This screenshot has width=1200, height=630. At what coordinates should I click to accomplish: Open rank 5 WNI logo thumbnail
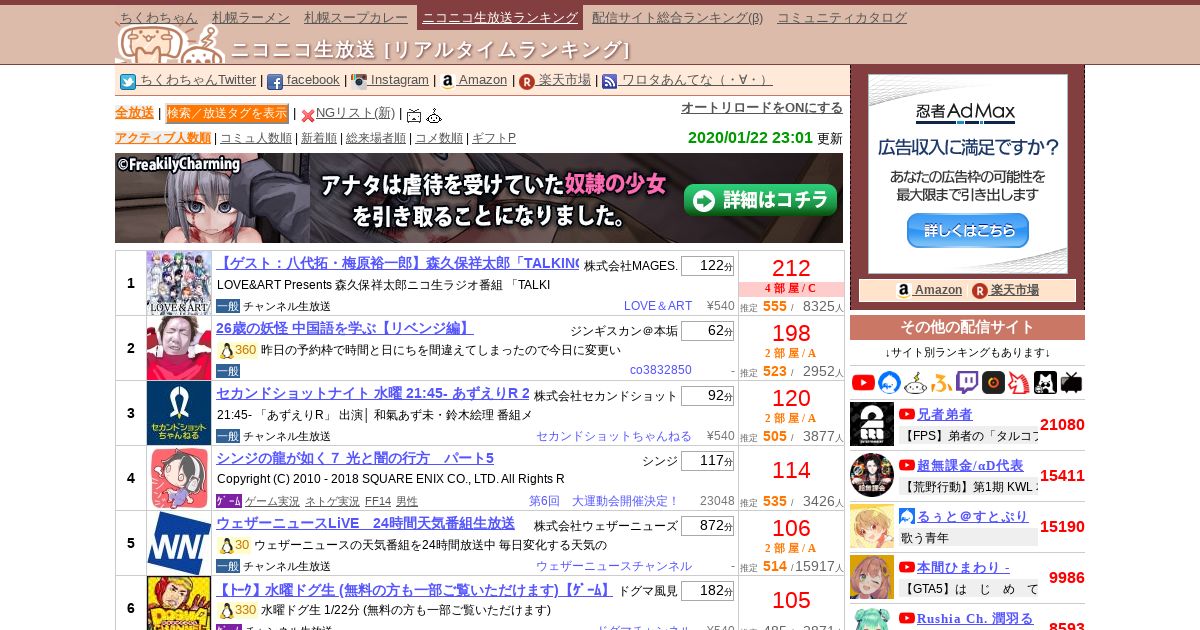point(179,543)
